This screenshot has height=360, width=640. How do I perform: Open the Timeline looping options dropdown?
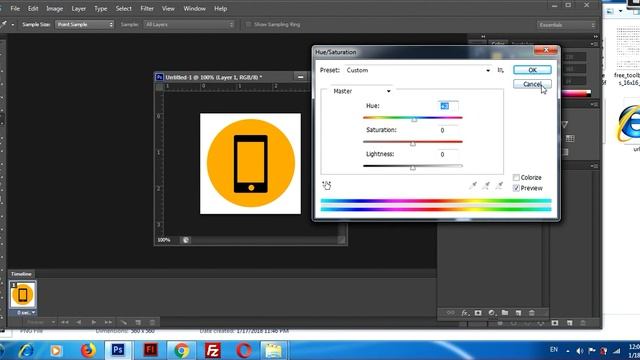[40, 322]
